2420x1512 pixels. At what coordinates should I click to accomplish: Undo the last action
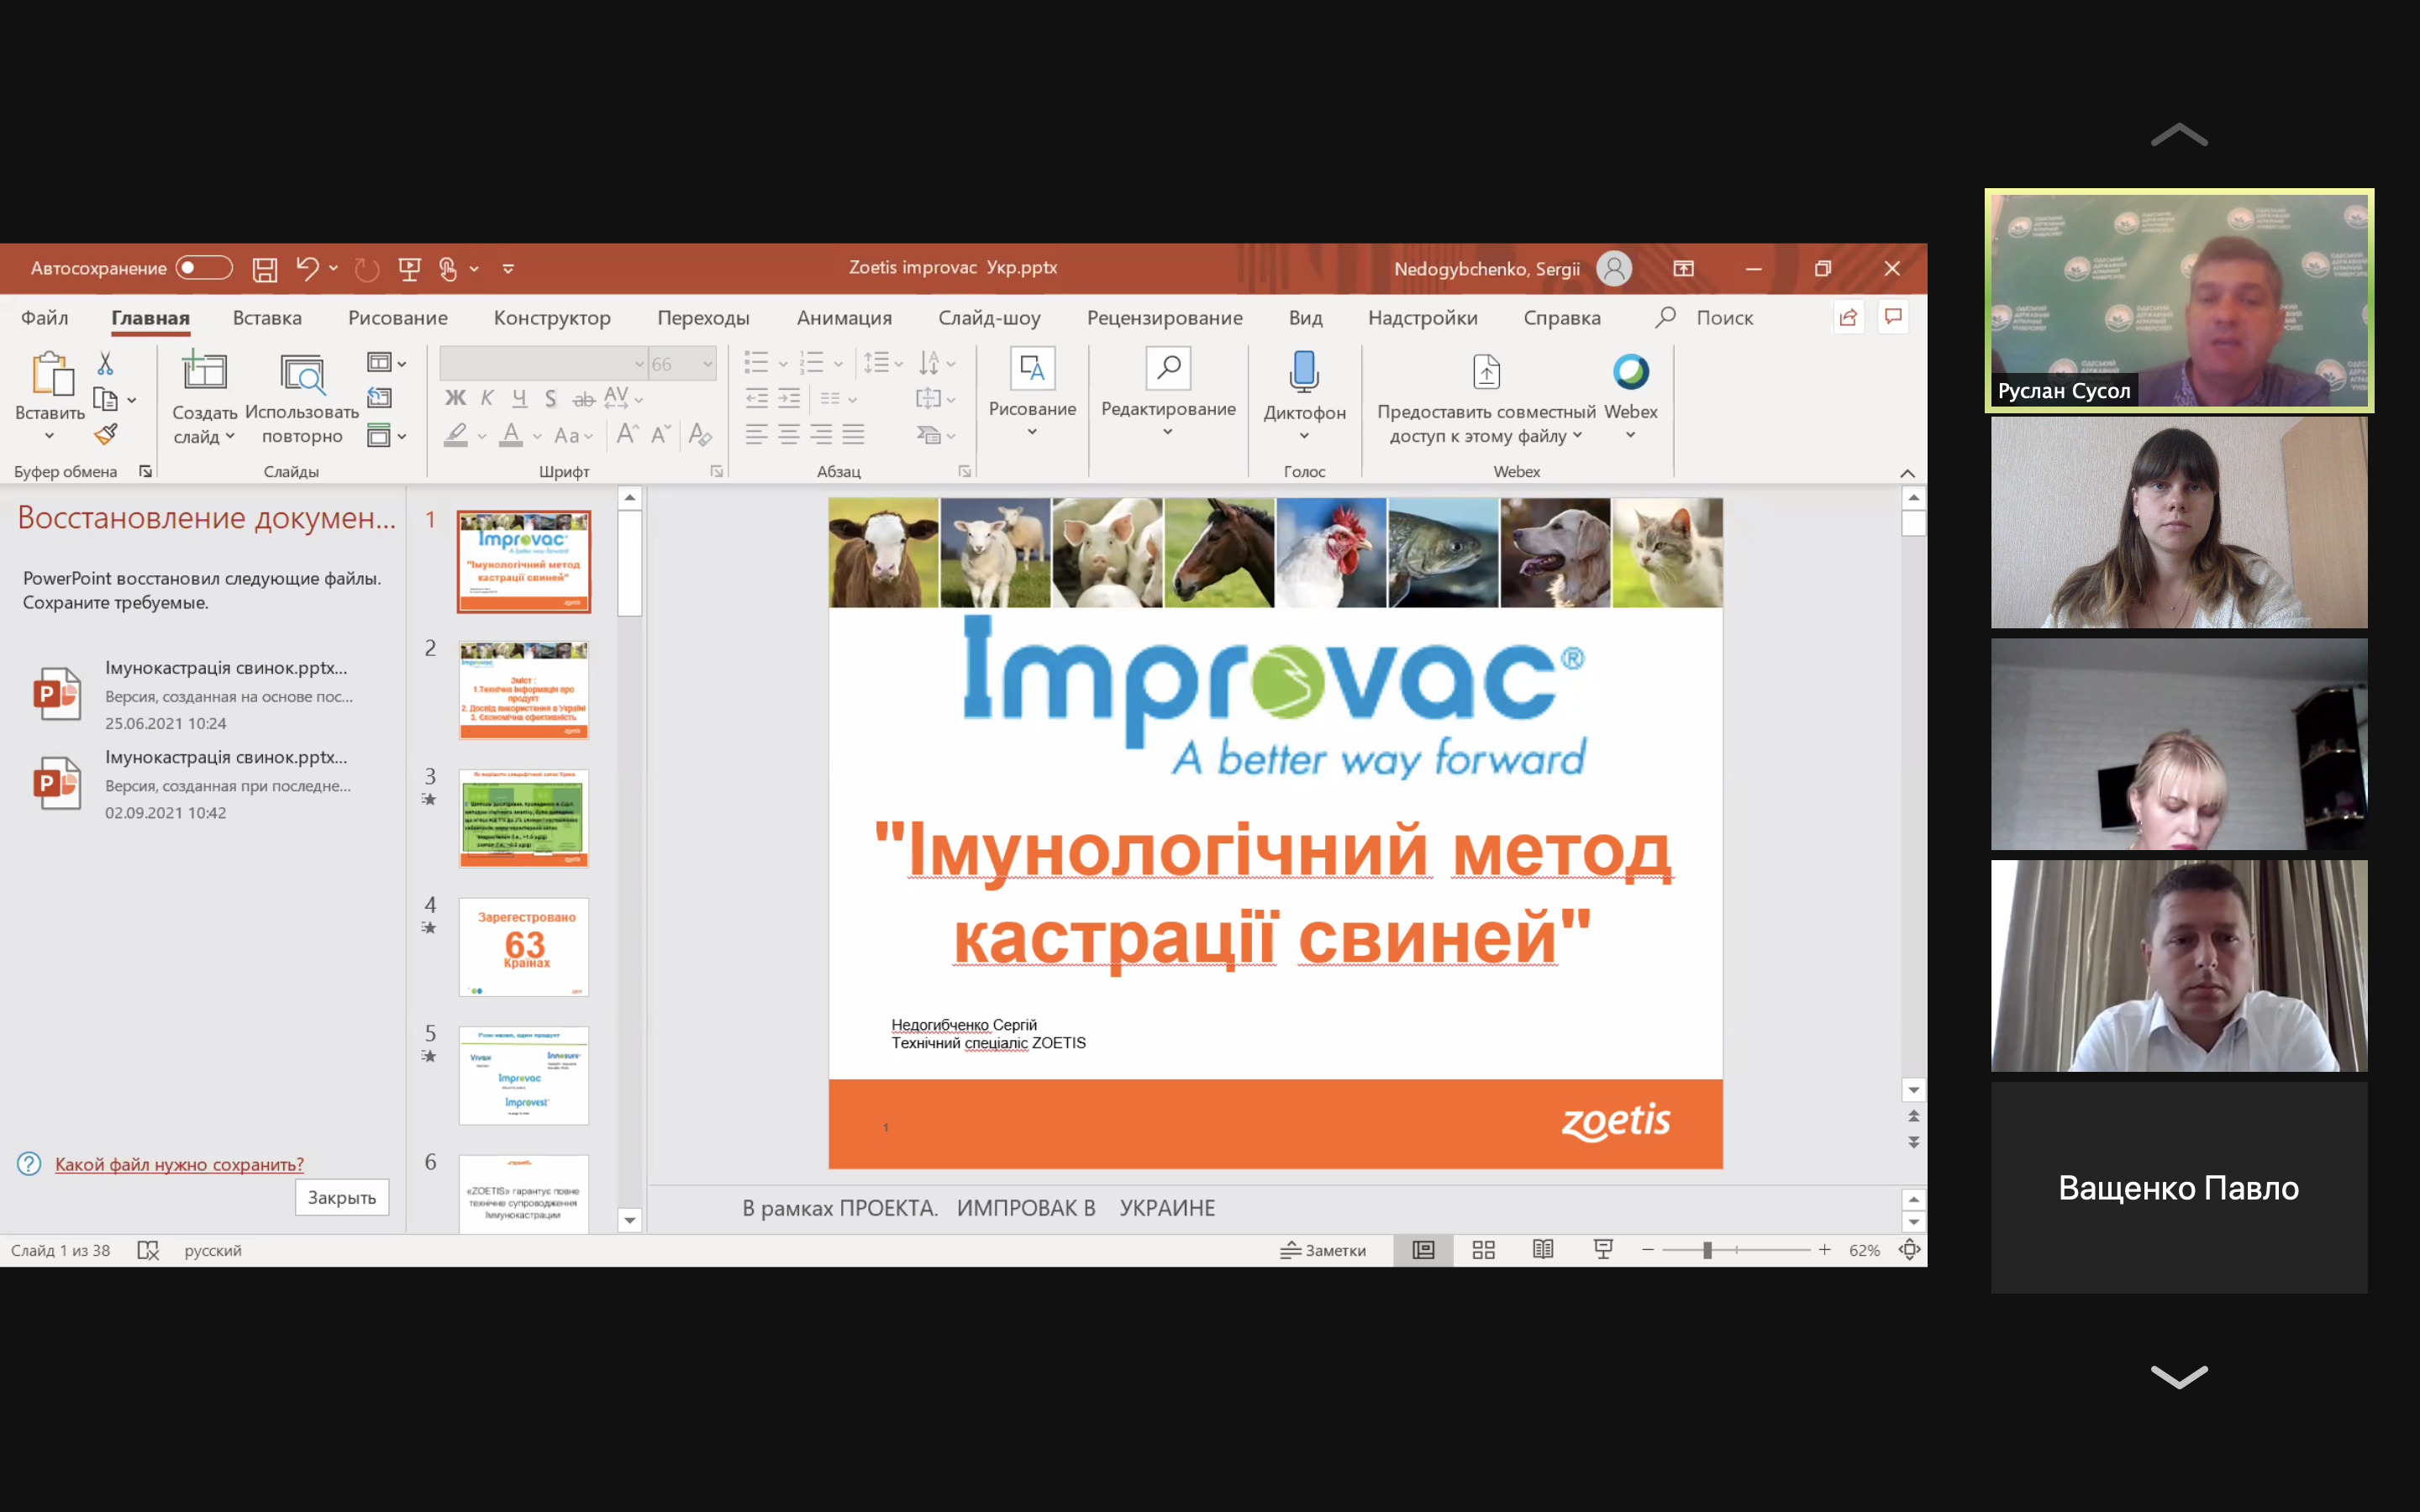tap(307, 268)
